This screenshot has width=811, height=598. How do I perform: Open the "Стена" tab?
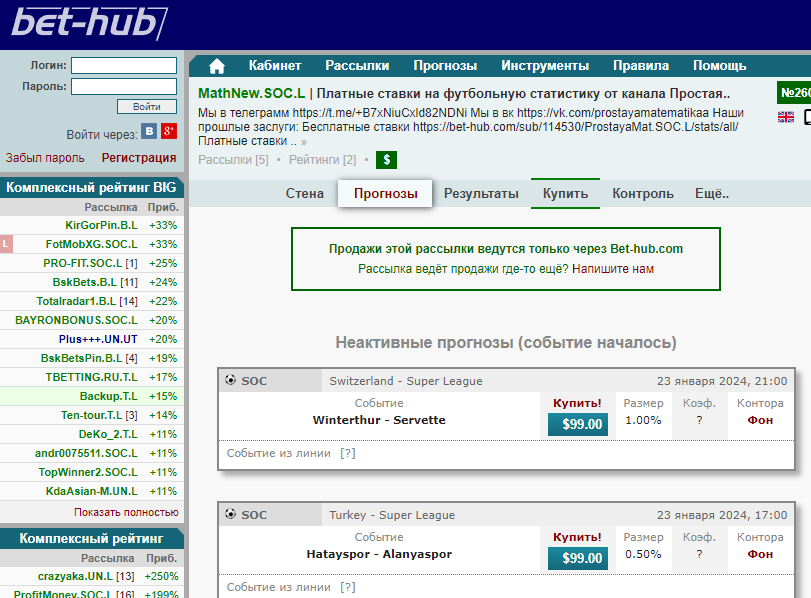tap(305, 194)
